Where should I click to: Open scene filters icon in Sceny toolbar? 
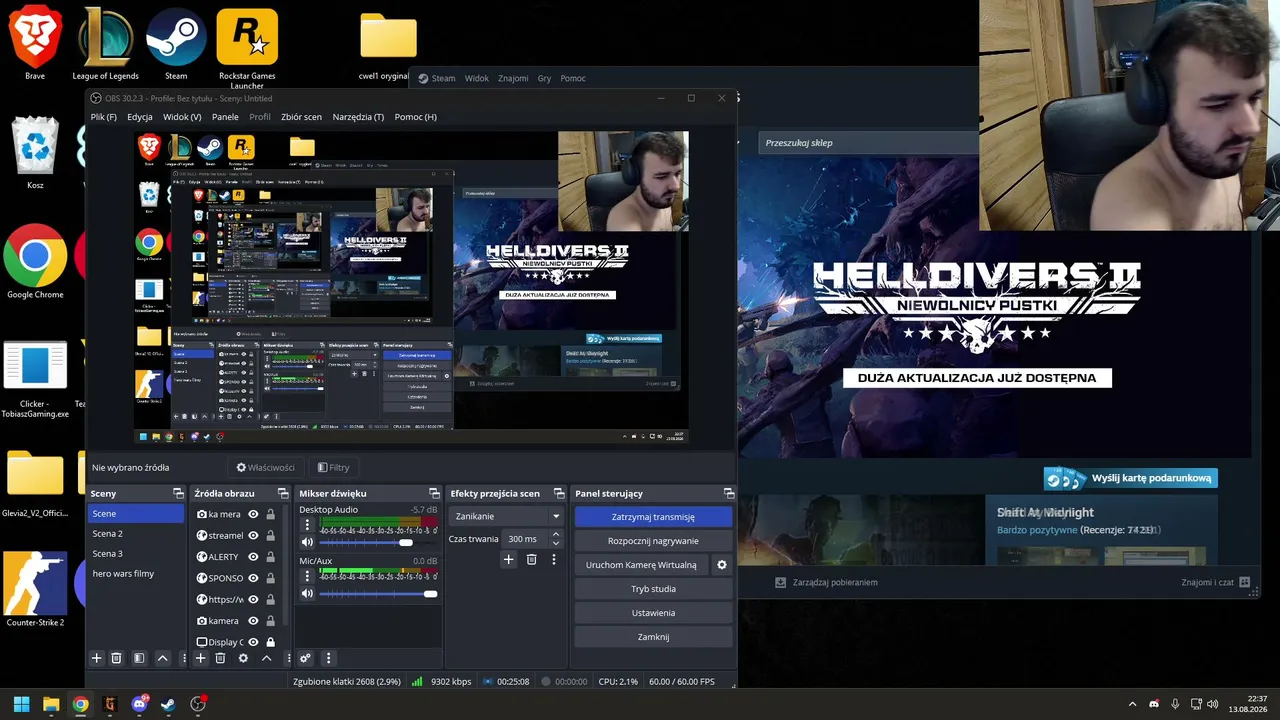(139, 658)
